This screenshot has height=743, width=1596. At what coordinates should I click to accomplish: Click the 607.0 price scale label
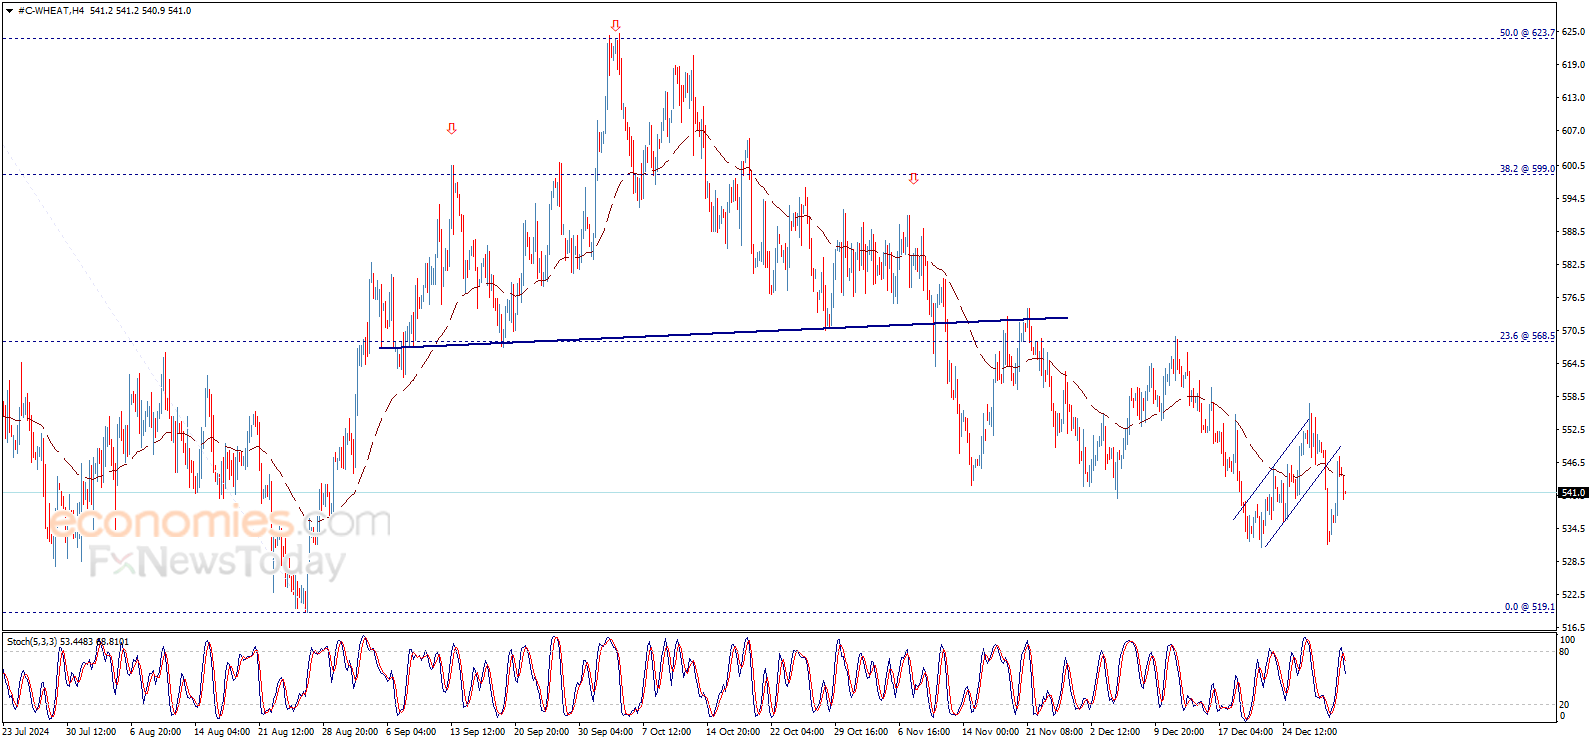(x=1573, y=131)
